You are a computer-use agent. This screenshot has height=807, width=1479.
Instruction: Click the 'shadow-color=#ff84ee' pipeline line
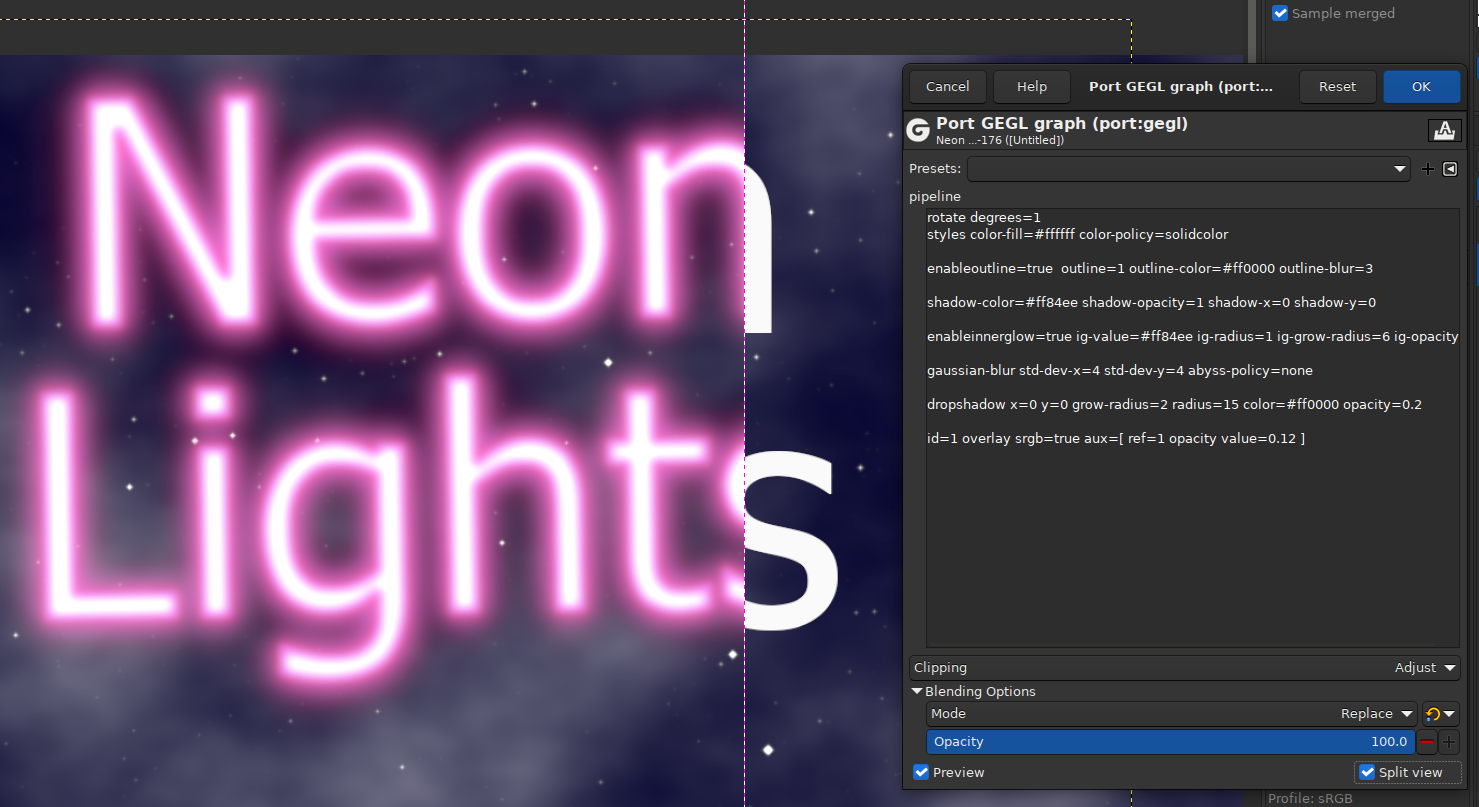click(x=1152, y=303)
